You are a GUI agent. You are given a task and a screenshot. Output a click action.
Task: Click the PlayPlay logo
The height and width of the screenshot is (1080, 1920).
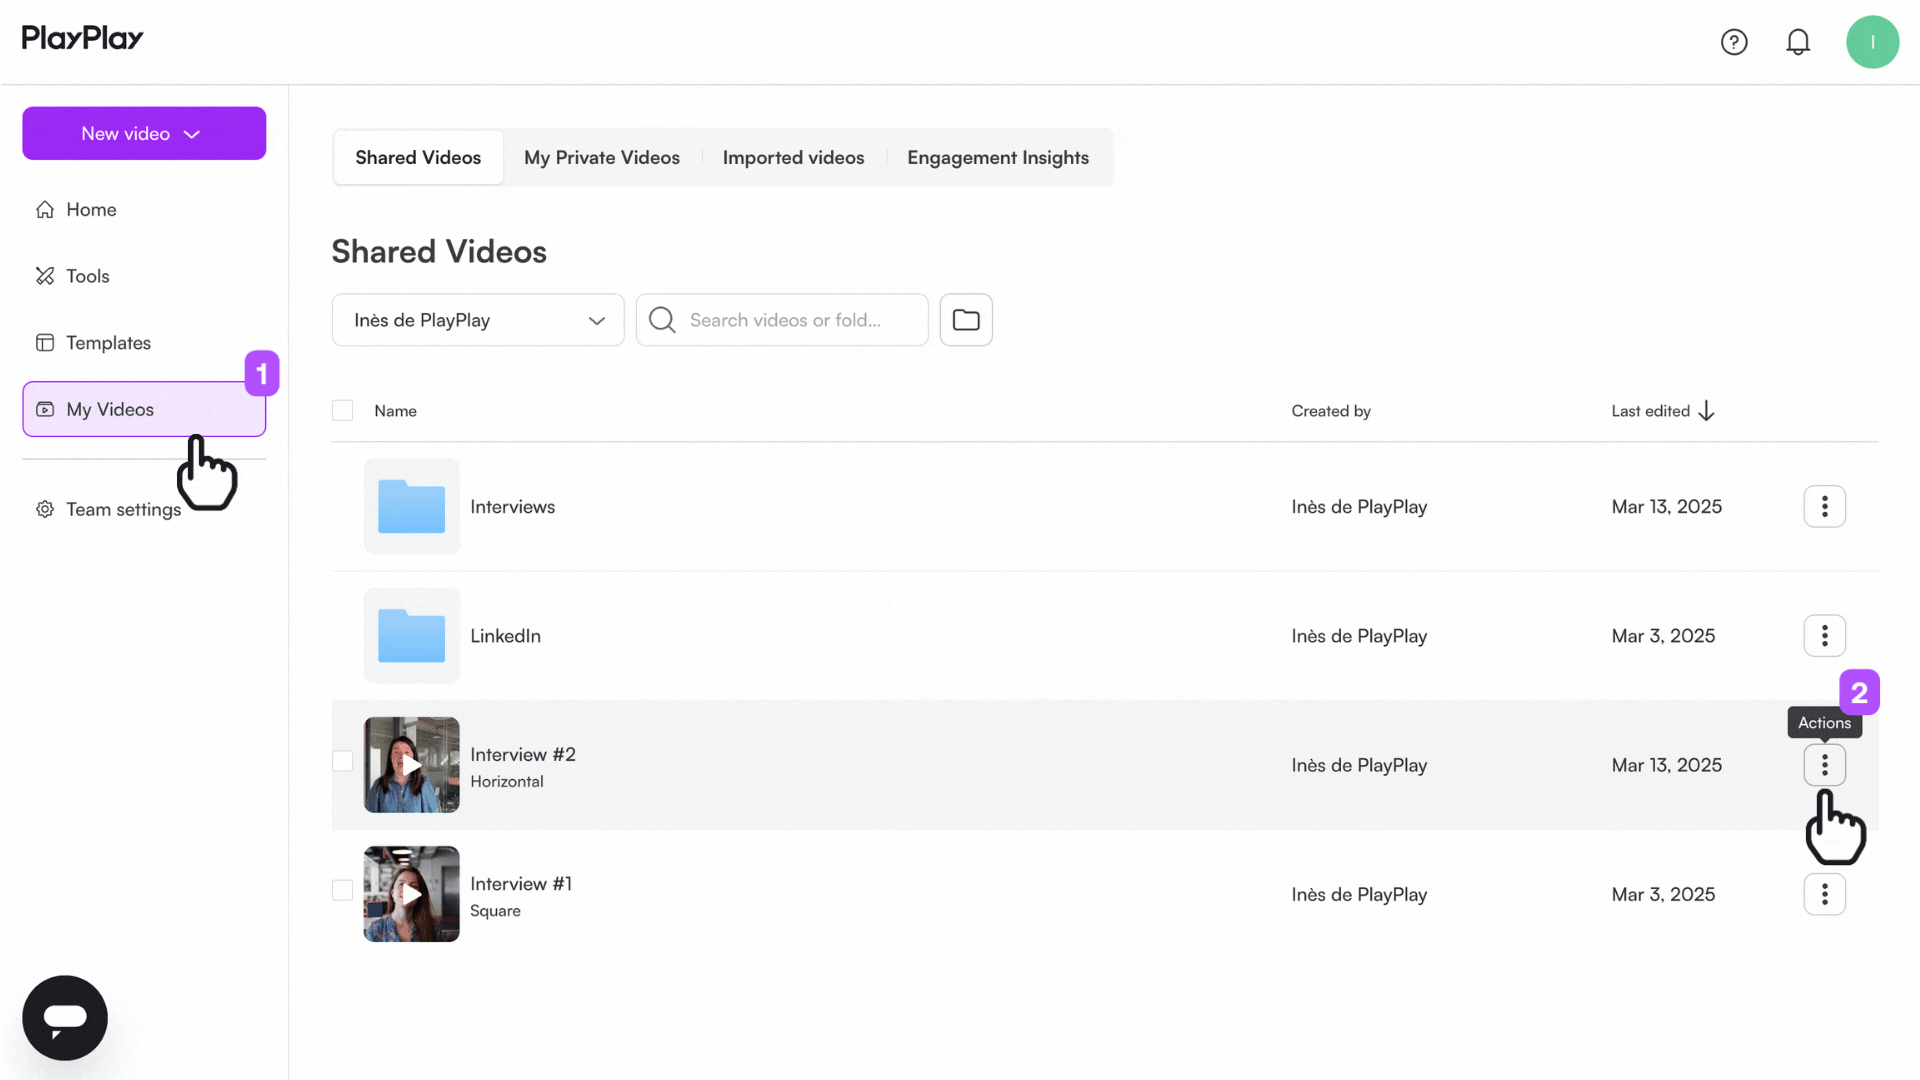click(83, 38)
